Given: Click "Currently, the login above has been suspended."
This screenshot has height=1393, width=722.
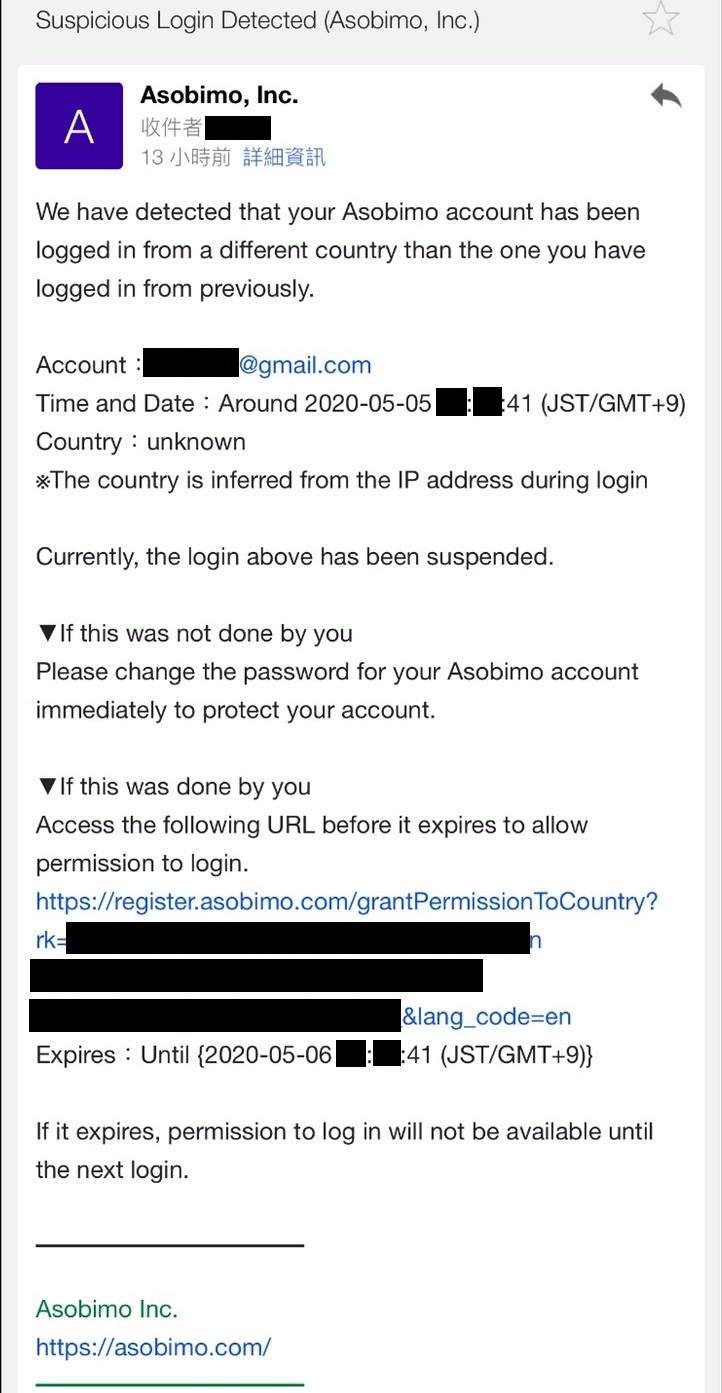Looking at the screenshot, I should coord(294,557).
